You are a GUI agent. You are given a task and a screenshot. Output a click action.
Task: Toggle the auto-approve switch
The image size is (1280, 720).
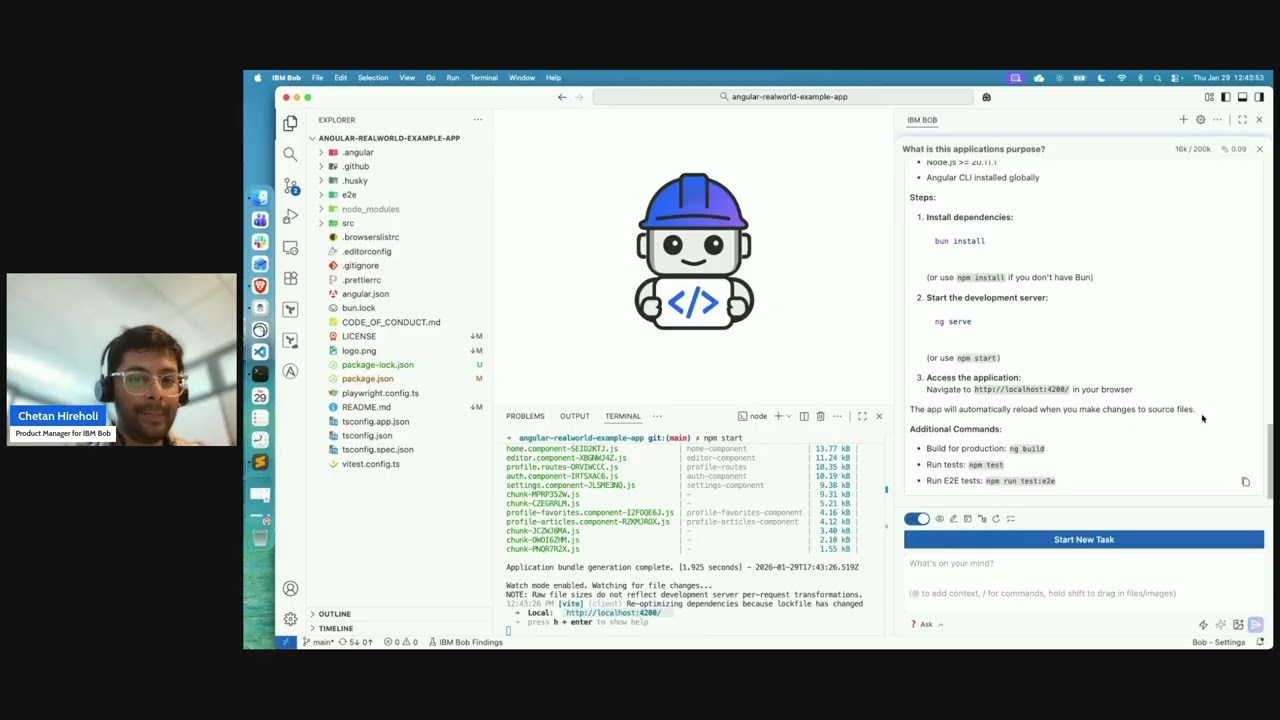coord(916,519)
